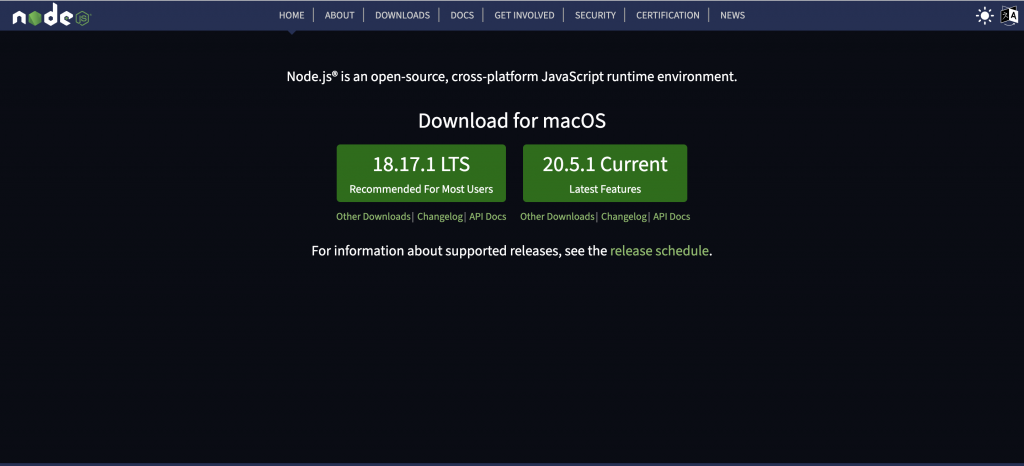The height and width of the screenshot is (466, 1024).
Task: Open the NEWS nav item
Action: pyautogui.click(x=732, y=15)
